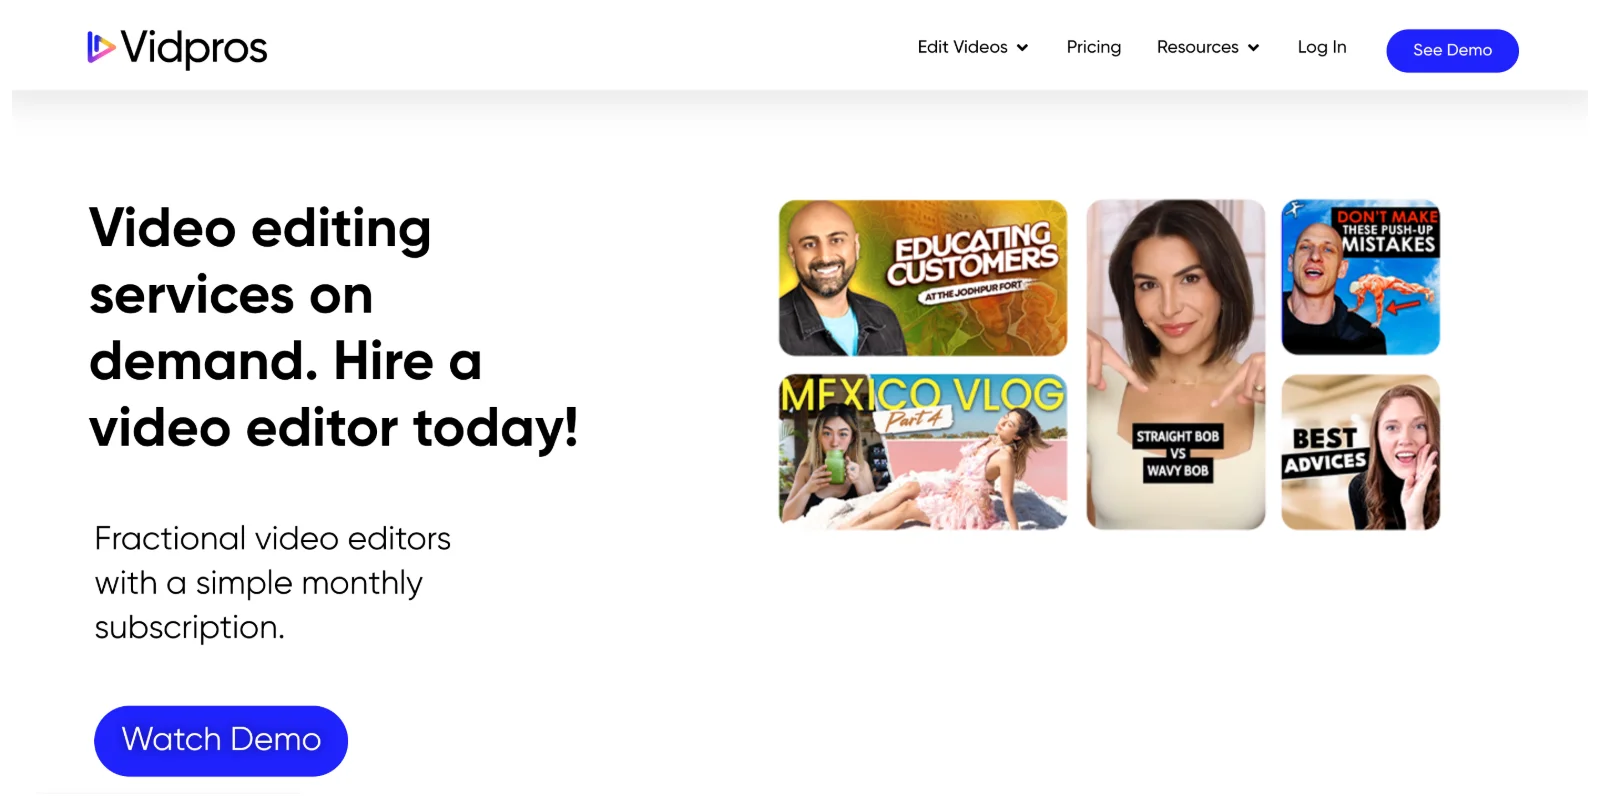Image resolution: width=1600 pixels, height=806 pixels.
Task: Open the push-up mistakes thumbnail
Action: [x=1361, y=278]
